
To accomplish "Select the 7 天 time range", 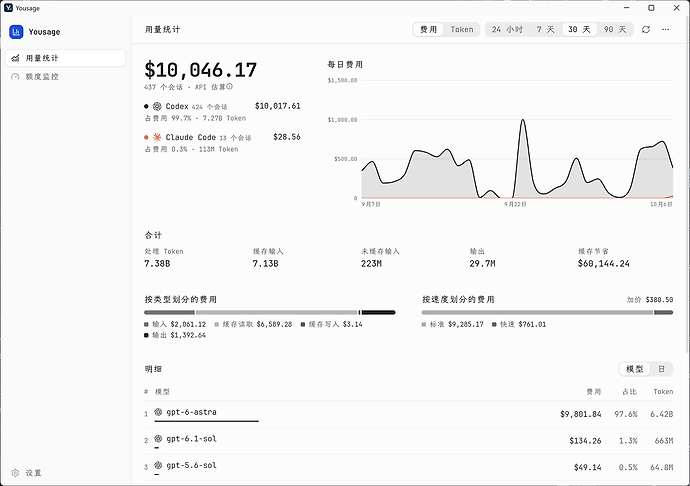I will (x=545, y=29).
